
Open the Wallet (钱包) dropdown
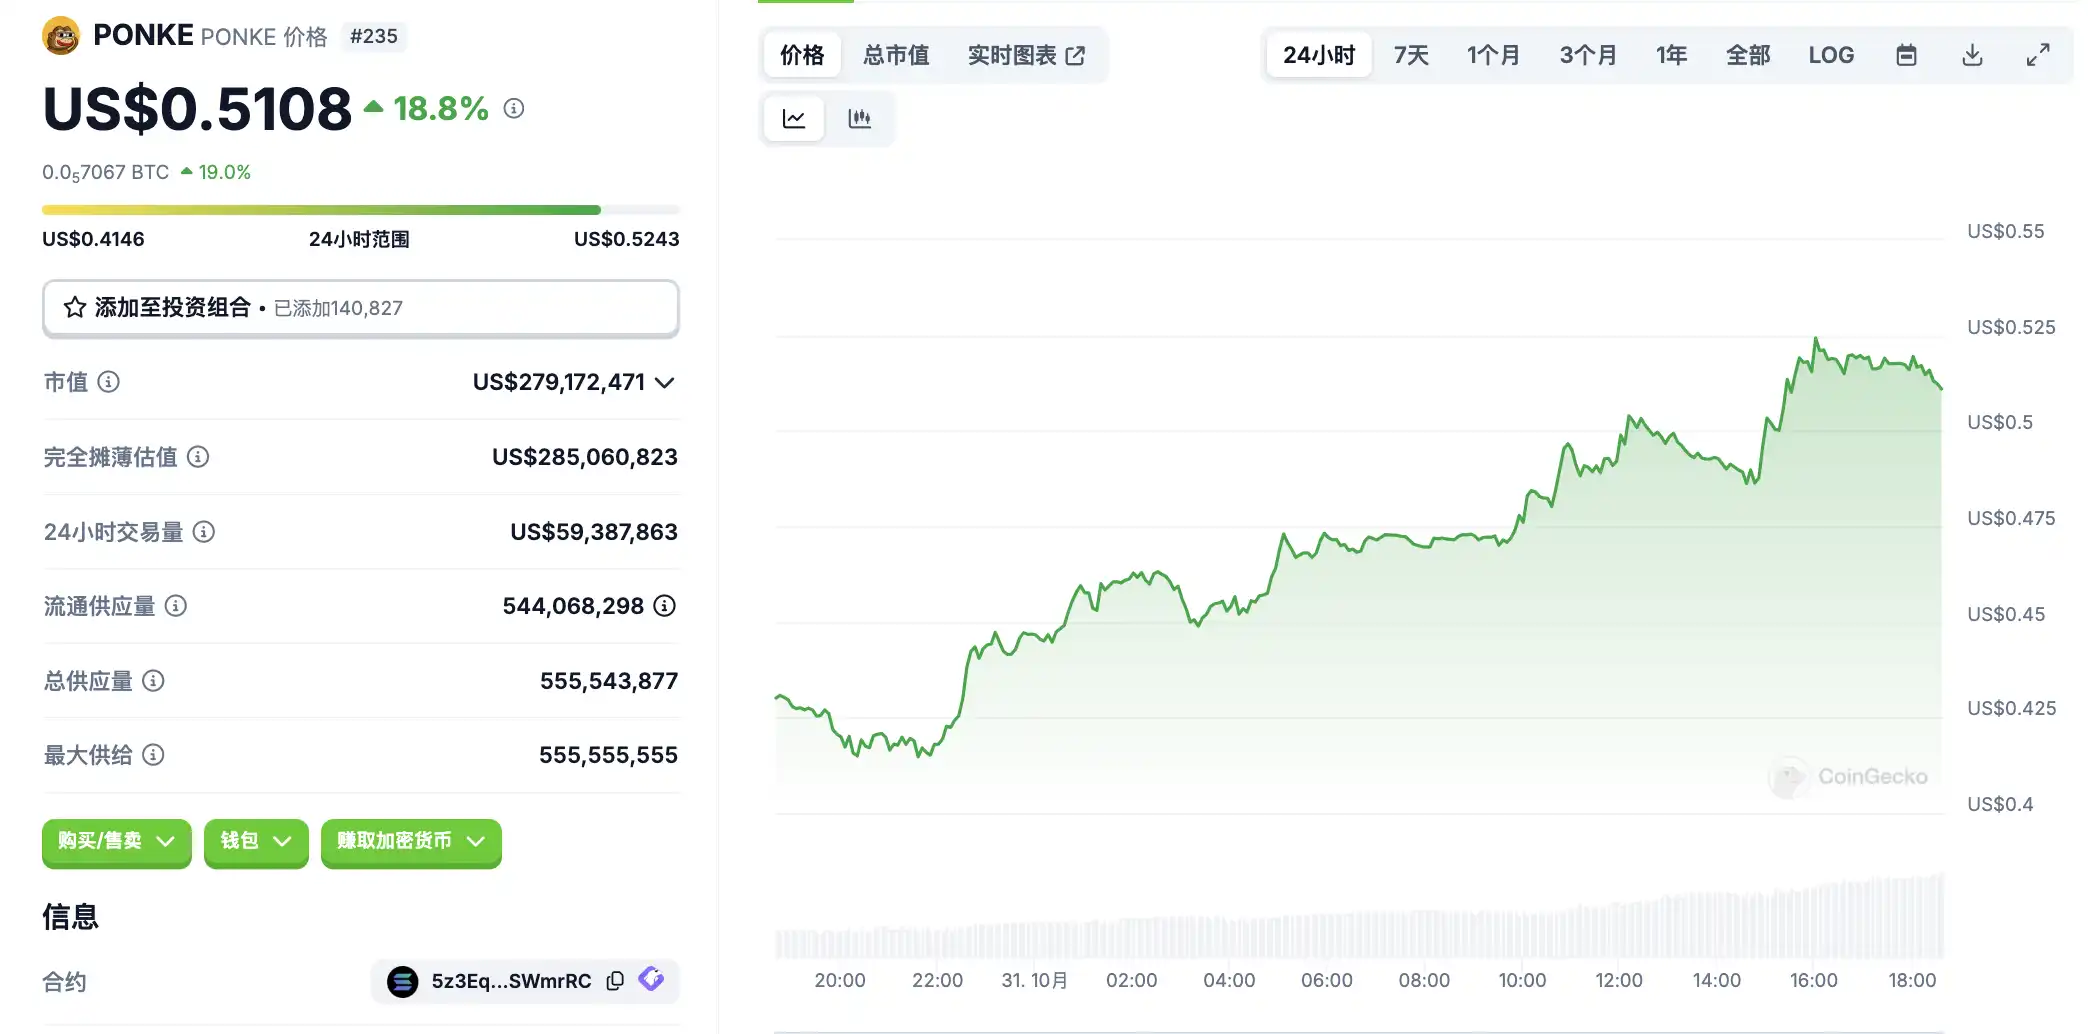click(x=256, y=842)
